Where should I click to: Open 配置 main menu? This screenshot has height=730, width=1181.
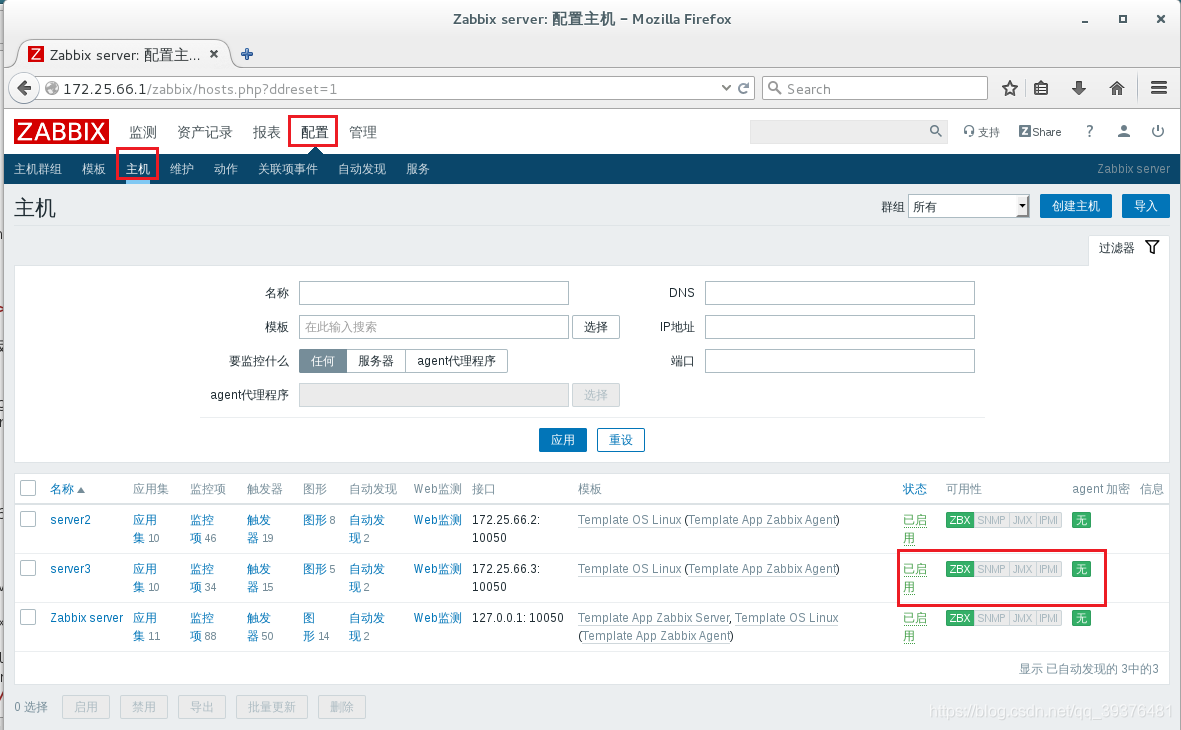click(314, 133)
